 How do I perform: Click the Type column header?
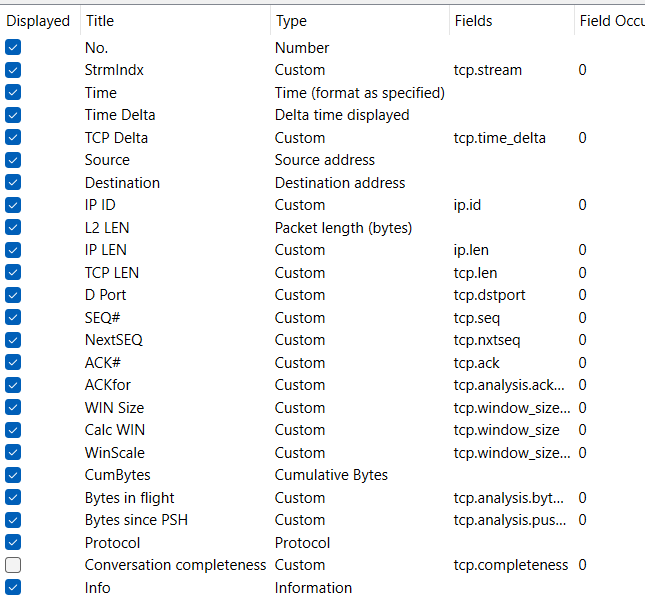[291, 20]
